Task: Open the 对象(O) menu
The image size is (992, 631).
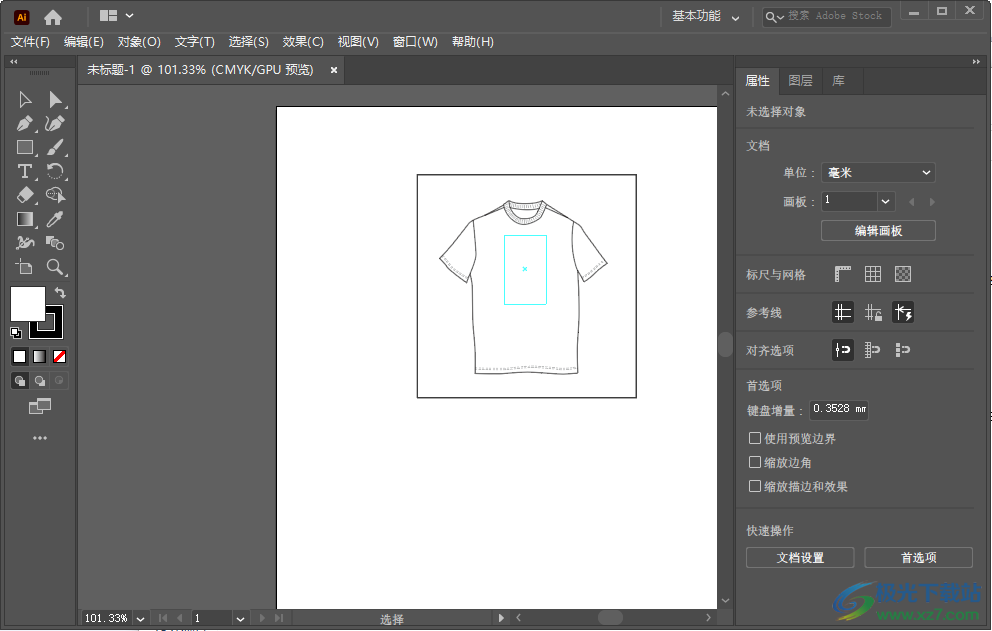Action: (139, 42)
